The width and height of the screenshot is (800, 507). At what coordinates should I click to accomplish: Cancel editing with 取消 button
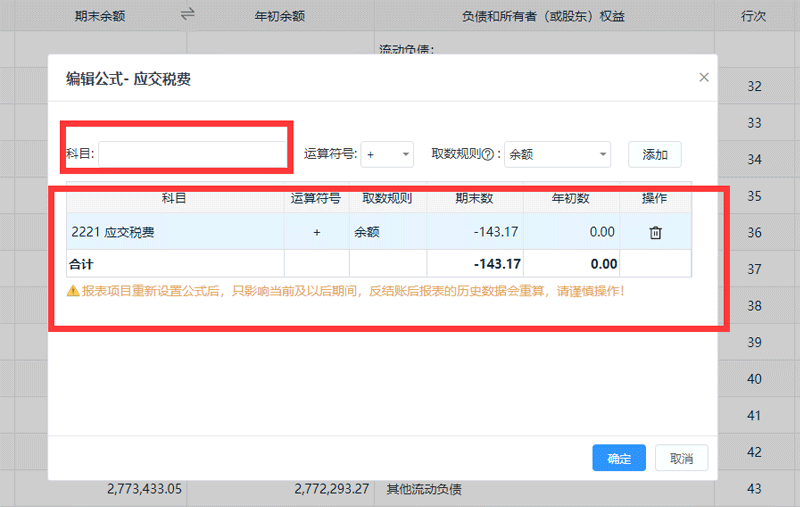click(681, 458)
